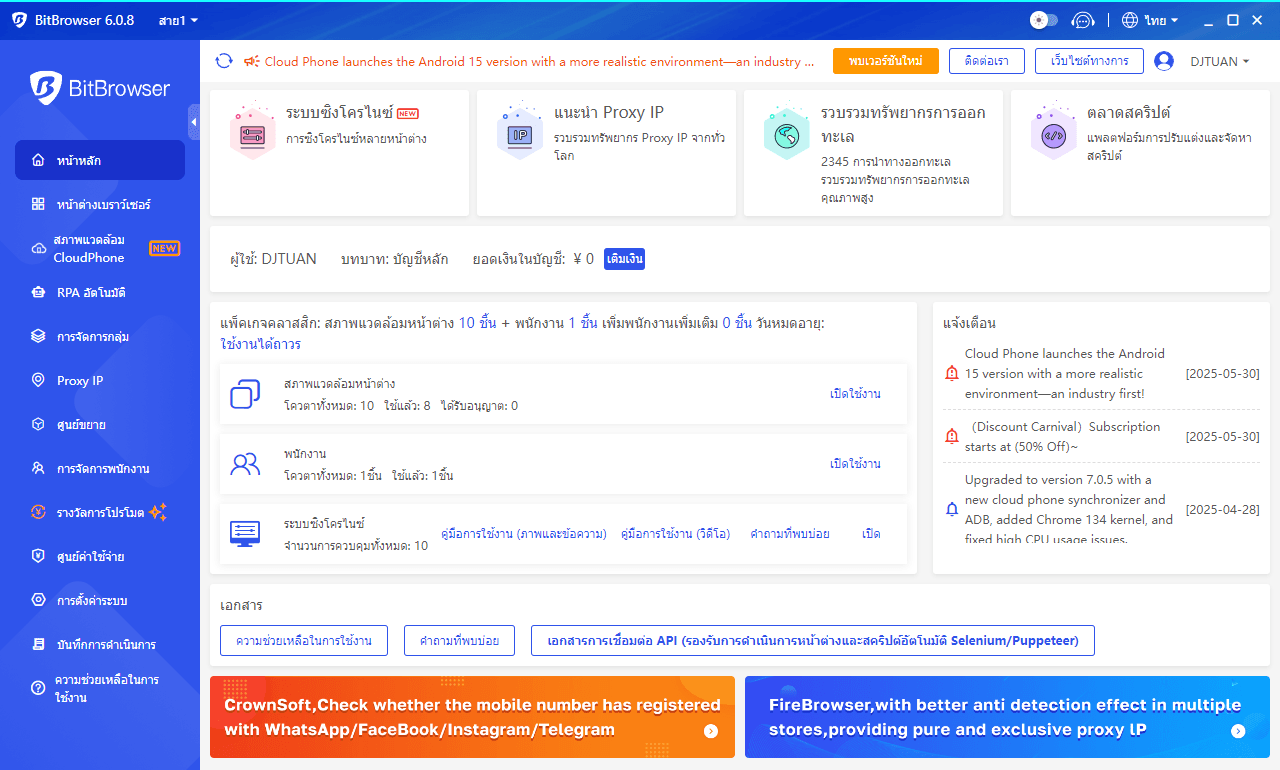Click the NEW badge beside CloudPhone

click(164, 248)
